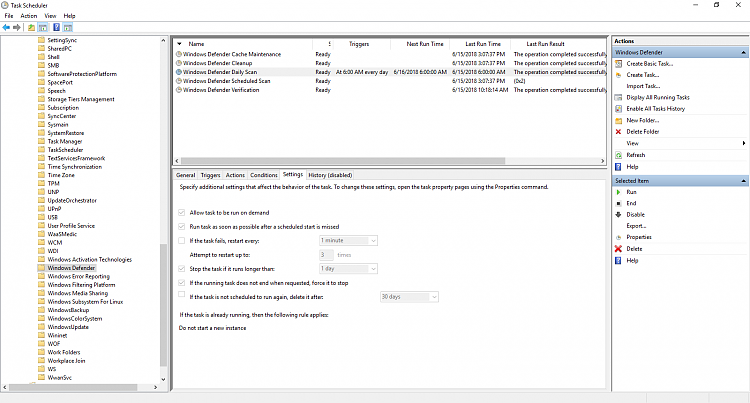Viewport: 750px width, 403px height.
Task: Click Windows Defender Daily Scan clock icon
Action: (x=179, y=72)
